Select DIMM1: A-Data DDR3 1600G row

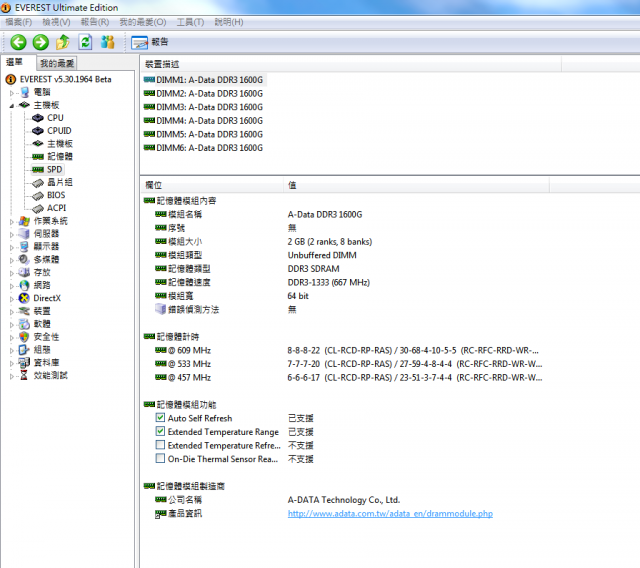204,80
